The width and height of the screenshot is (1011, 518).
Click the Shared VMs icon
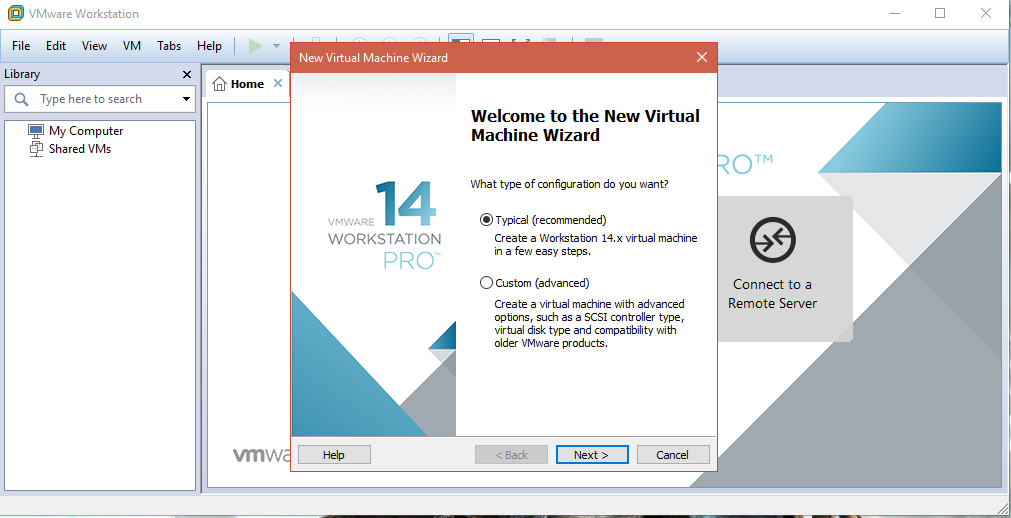36,149
